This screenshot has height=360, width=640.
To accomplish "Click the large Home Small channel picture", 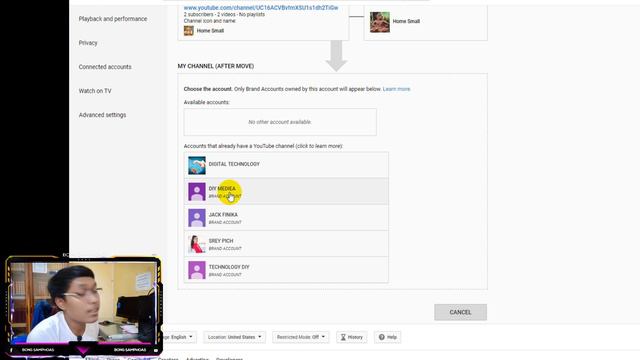I will click(380, 22).
